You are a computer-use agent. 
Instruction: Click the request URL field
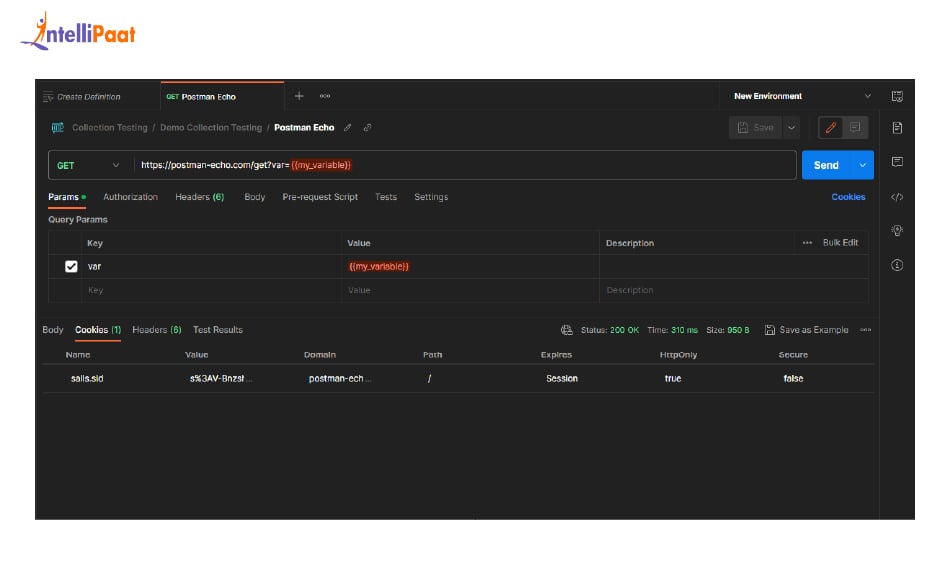465,165
